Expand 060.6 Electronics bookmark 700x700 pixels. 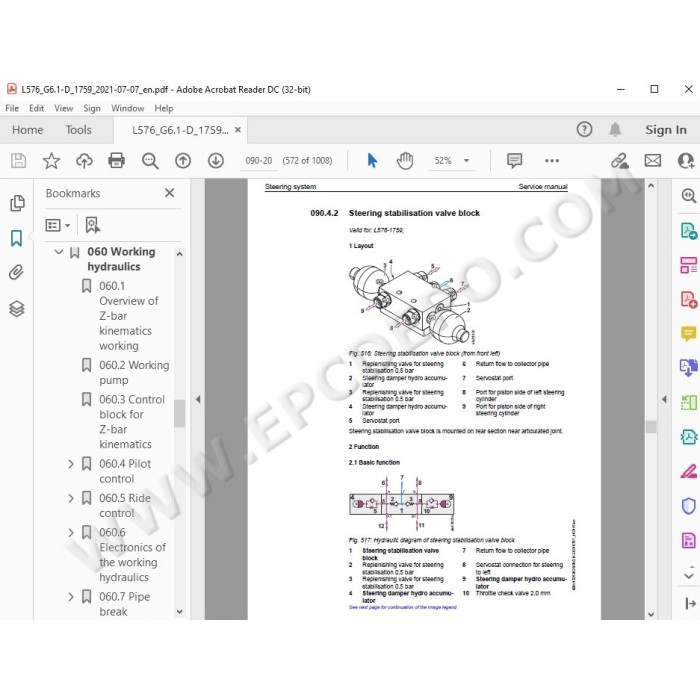(71, 533)
